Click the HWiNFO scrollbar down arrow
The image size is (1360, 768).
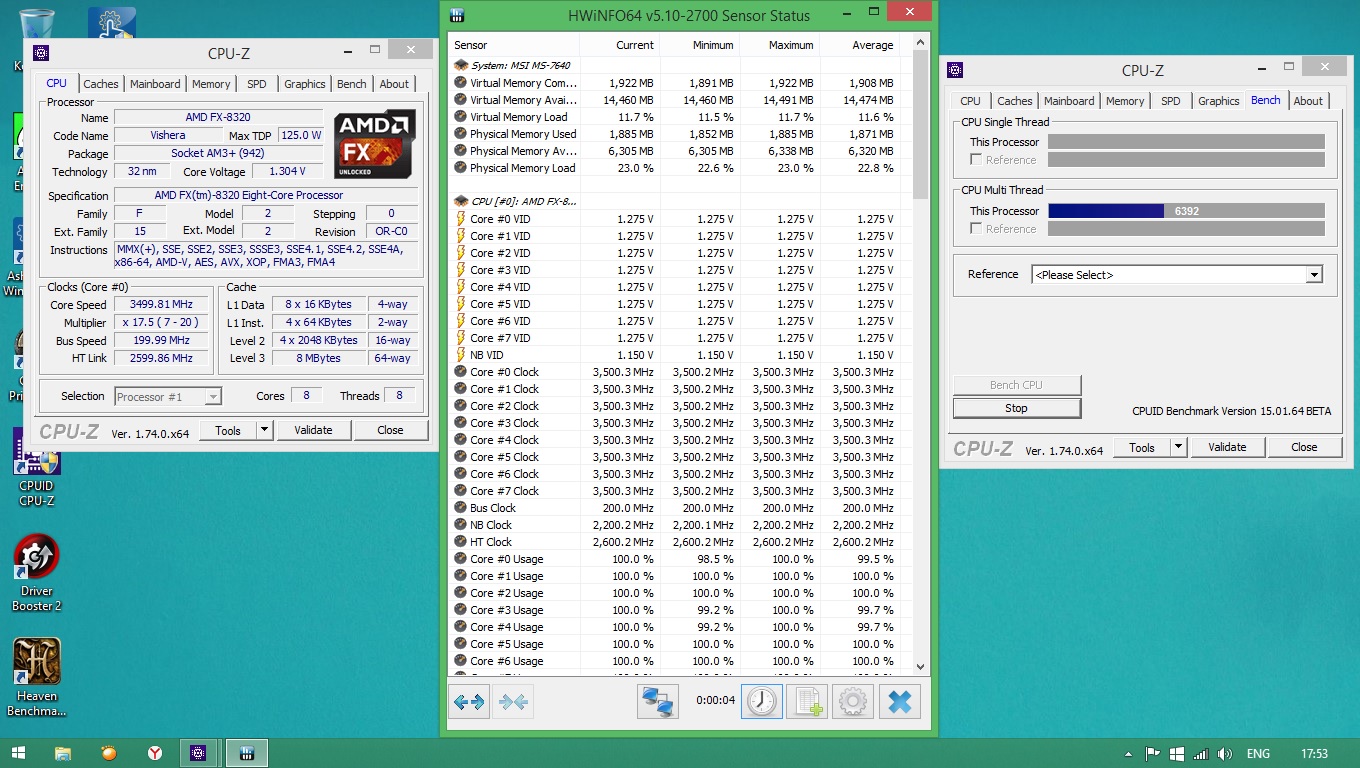921,667
